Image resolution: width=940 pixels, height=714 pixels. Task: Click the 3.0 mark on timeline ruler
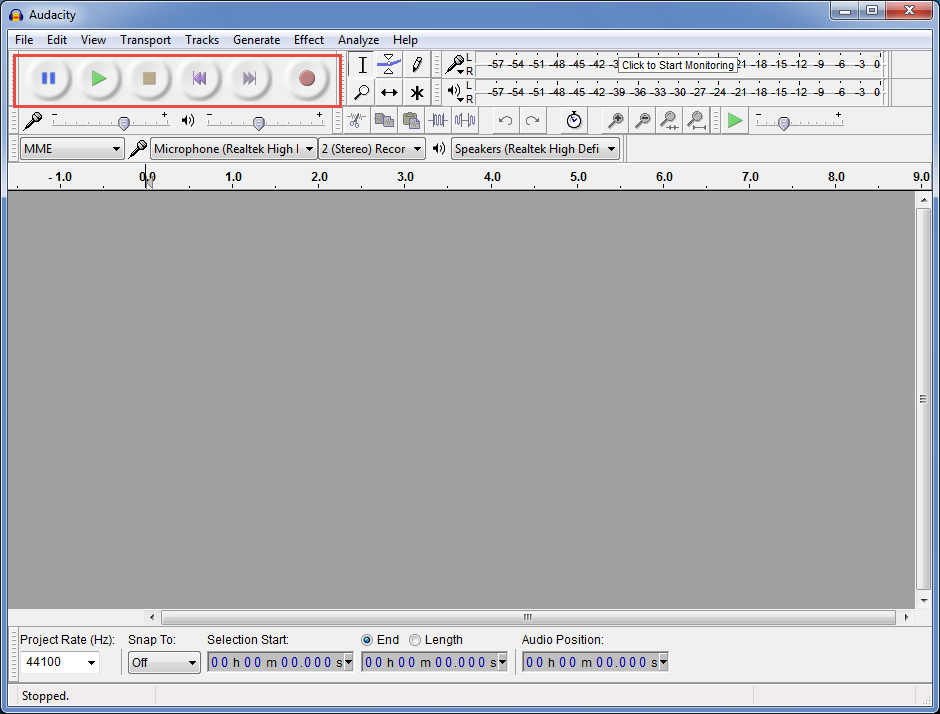[405, 177]
